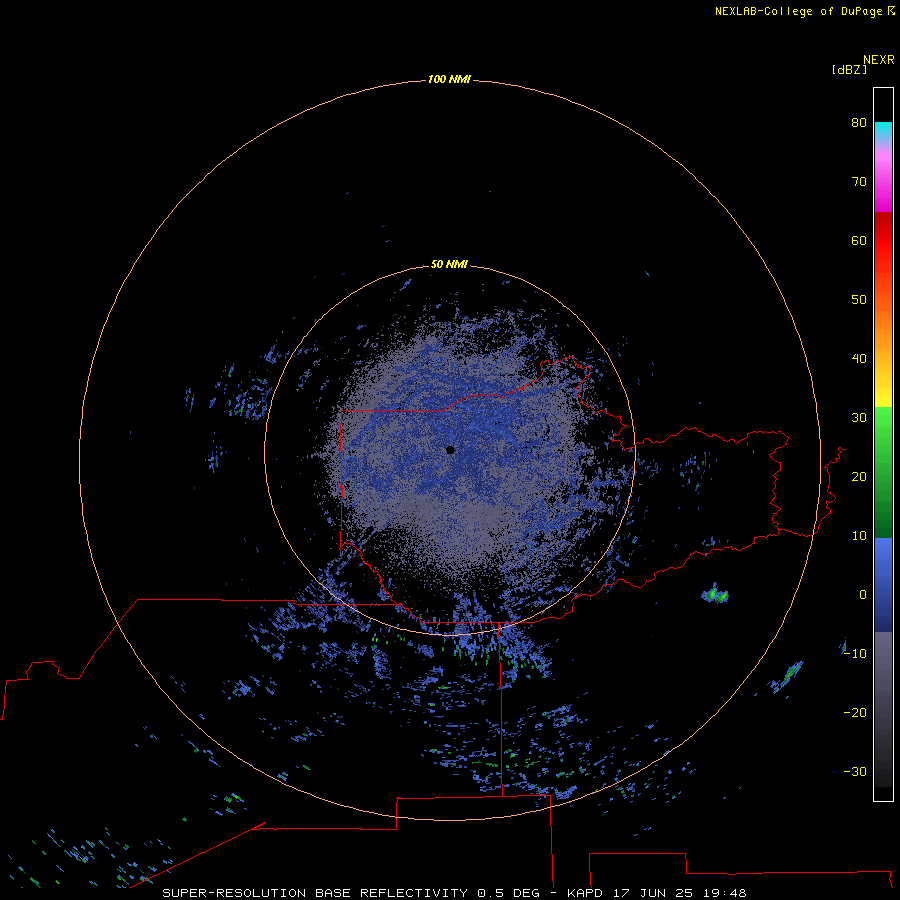The width and height of the screenshot is (900, 900).
Task: Click the SUPER-RESOLUTION BASE REFLECTIVITY caption text
Action: (x=315, y=893)
